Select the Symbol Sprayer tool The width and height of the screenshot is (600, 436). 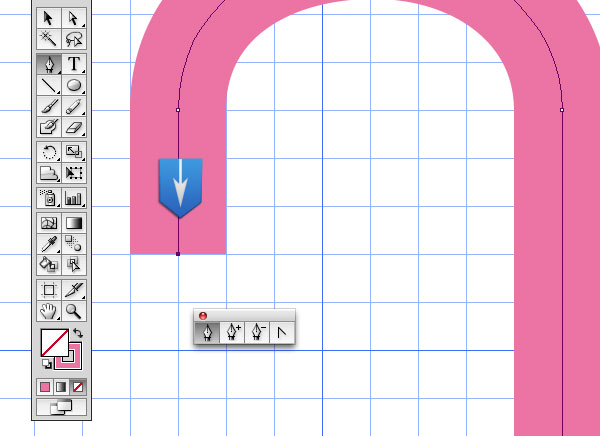tap(49, 198)
